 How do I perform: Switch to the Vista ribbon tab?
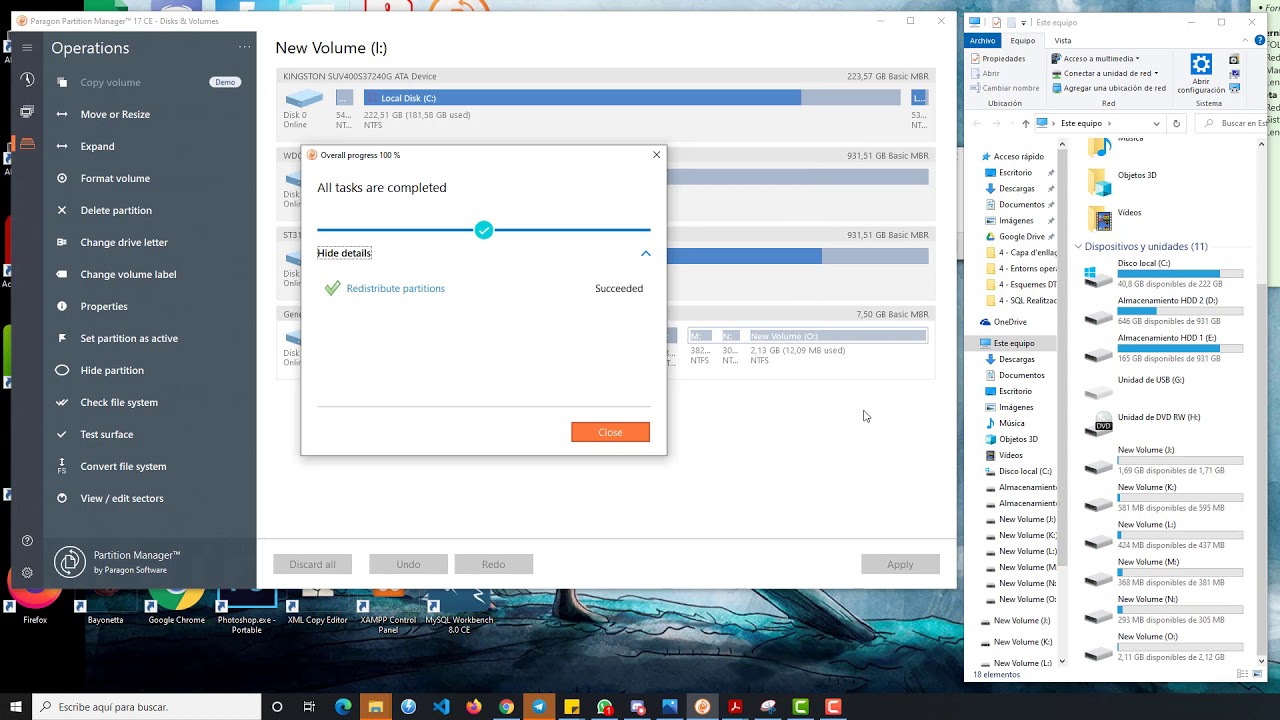1062,41
